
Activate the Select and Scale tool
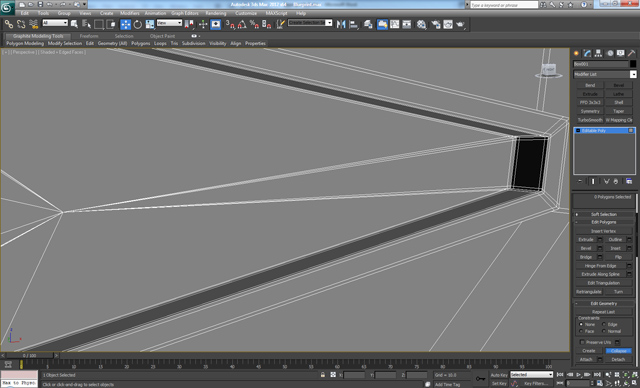(150, 24)
